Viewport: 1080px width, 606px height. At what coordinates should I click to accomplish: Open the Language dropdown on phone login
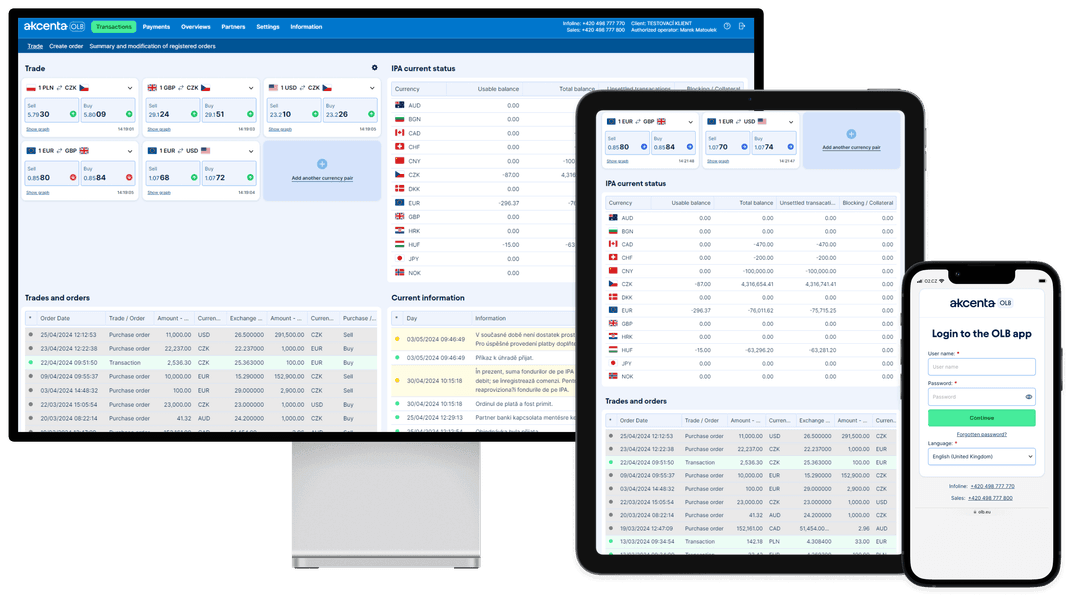pyautogui.click(x=981, y=456)
